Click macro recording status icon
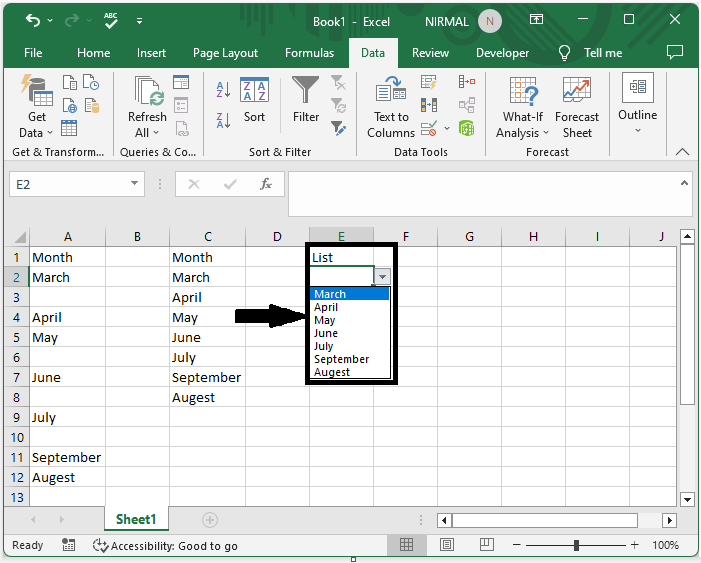Image resolution: width=701 pixels, height=563 pixels. point(68,545)
